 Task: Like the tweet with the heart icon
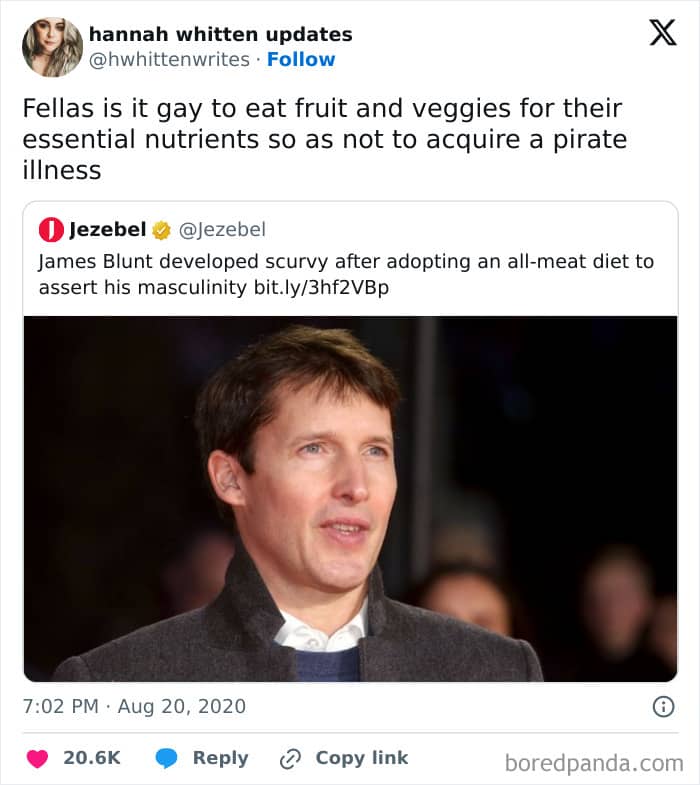[37, 758]
